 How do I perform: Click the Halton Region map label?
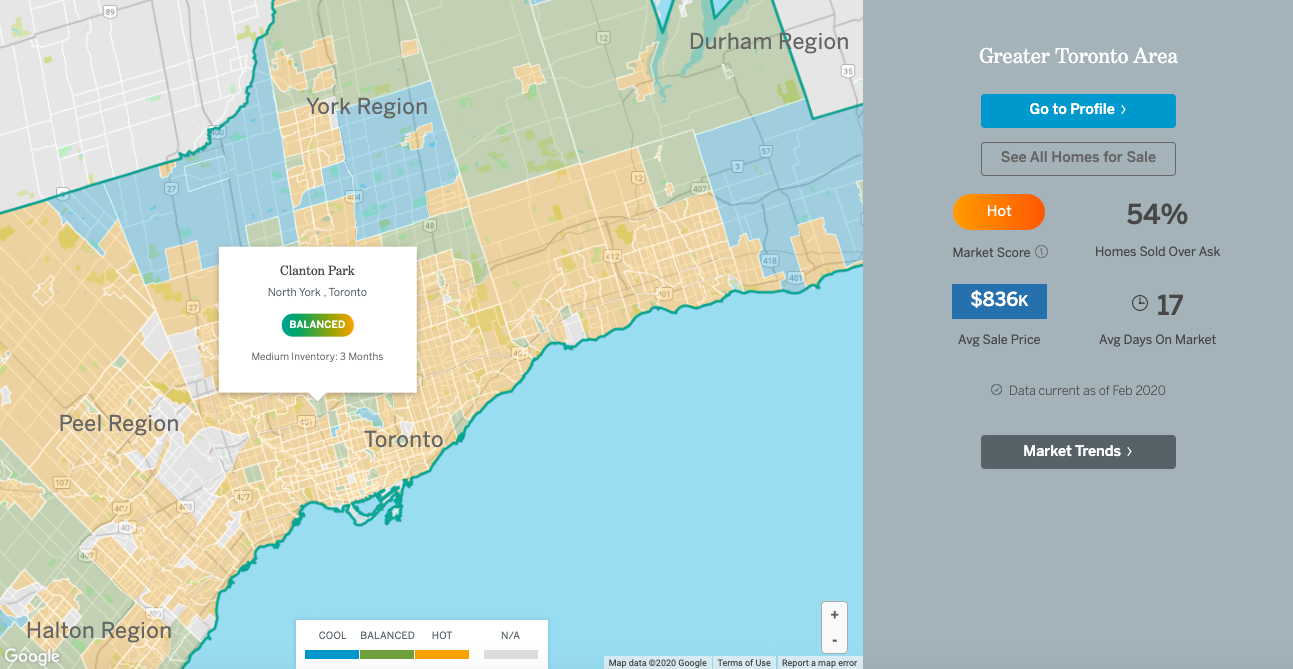(99, 631)
